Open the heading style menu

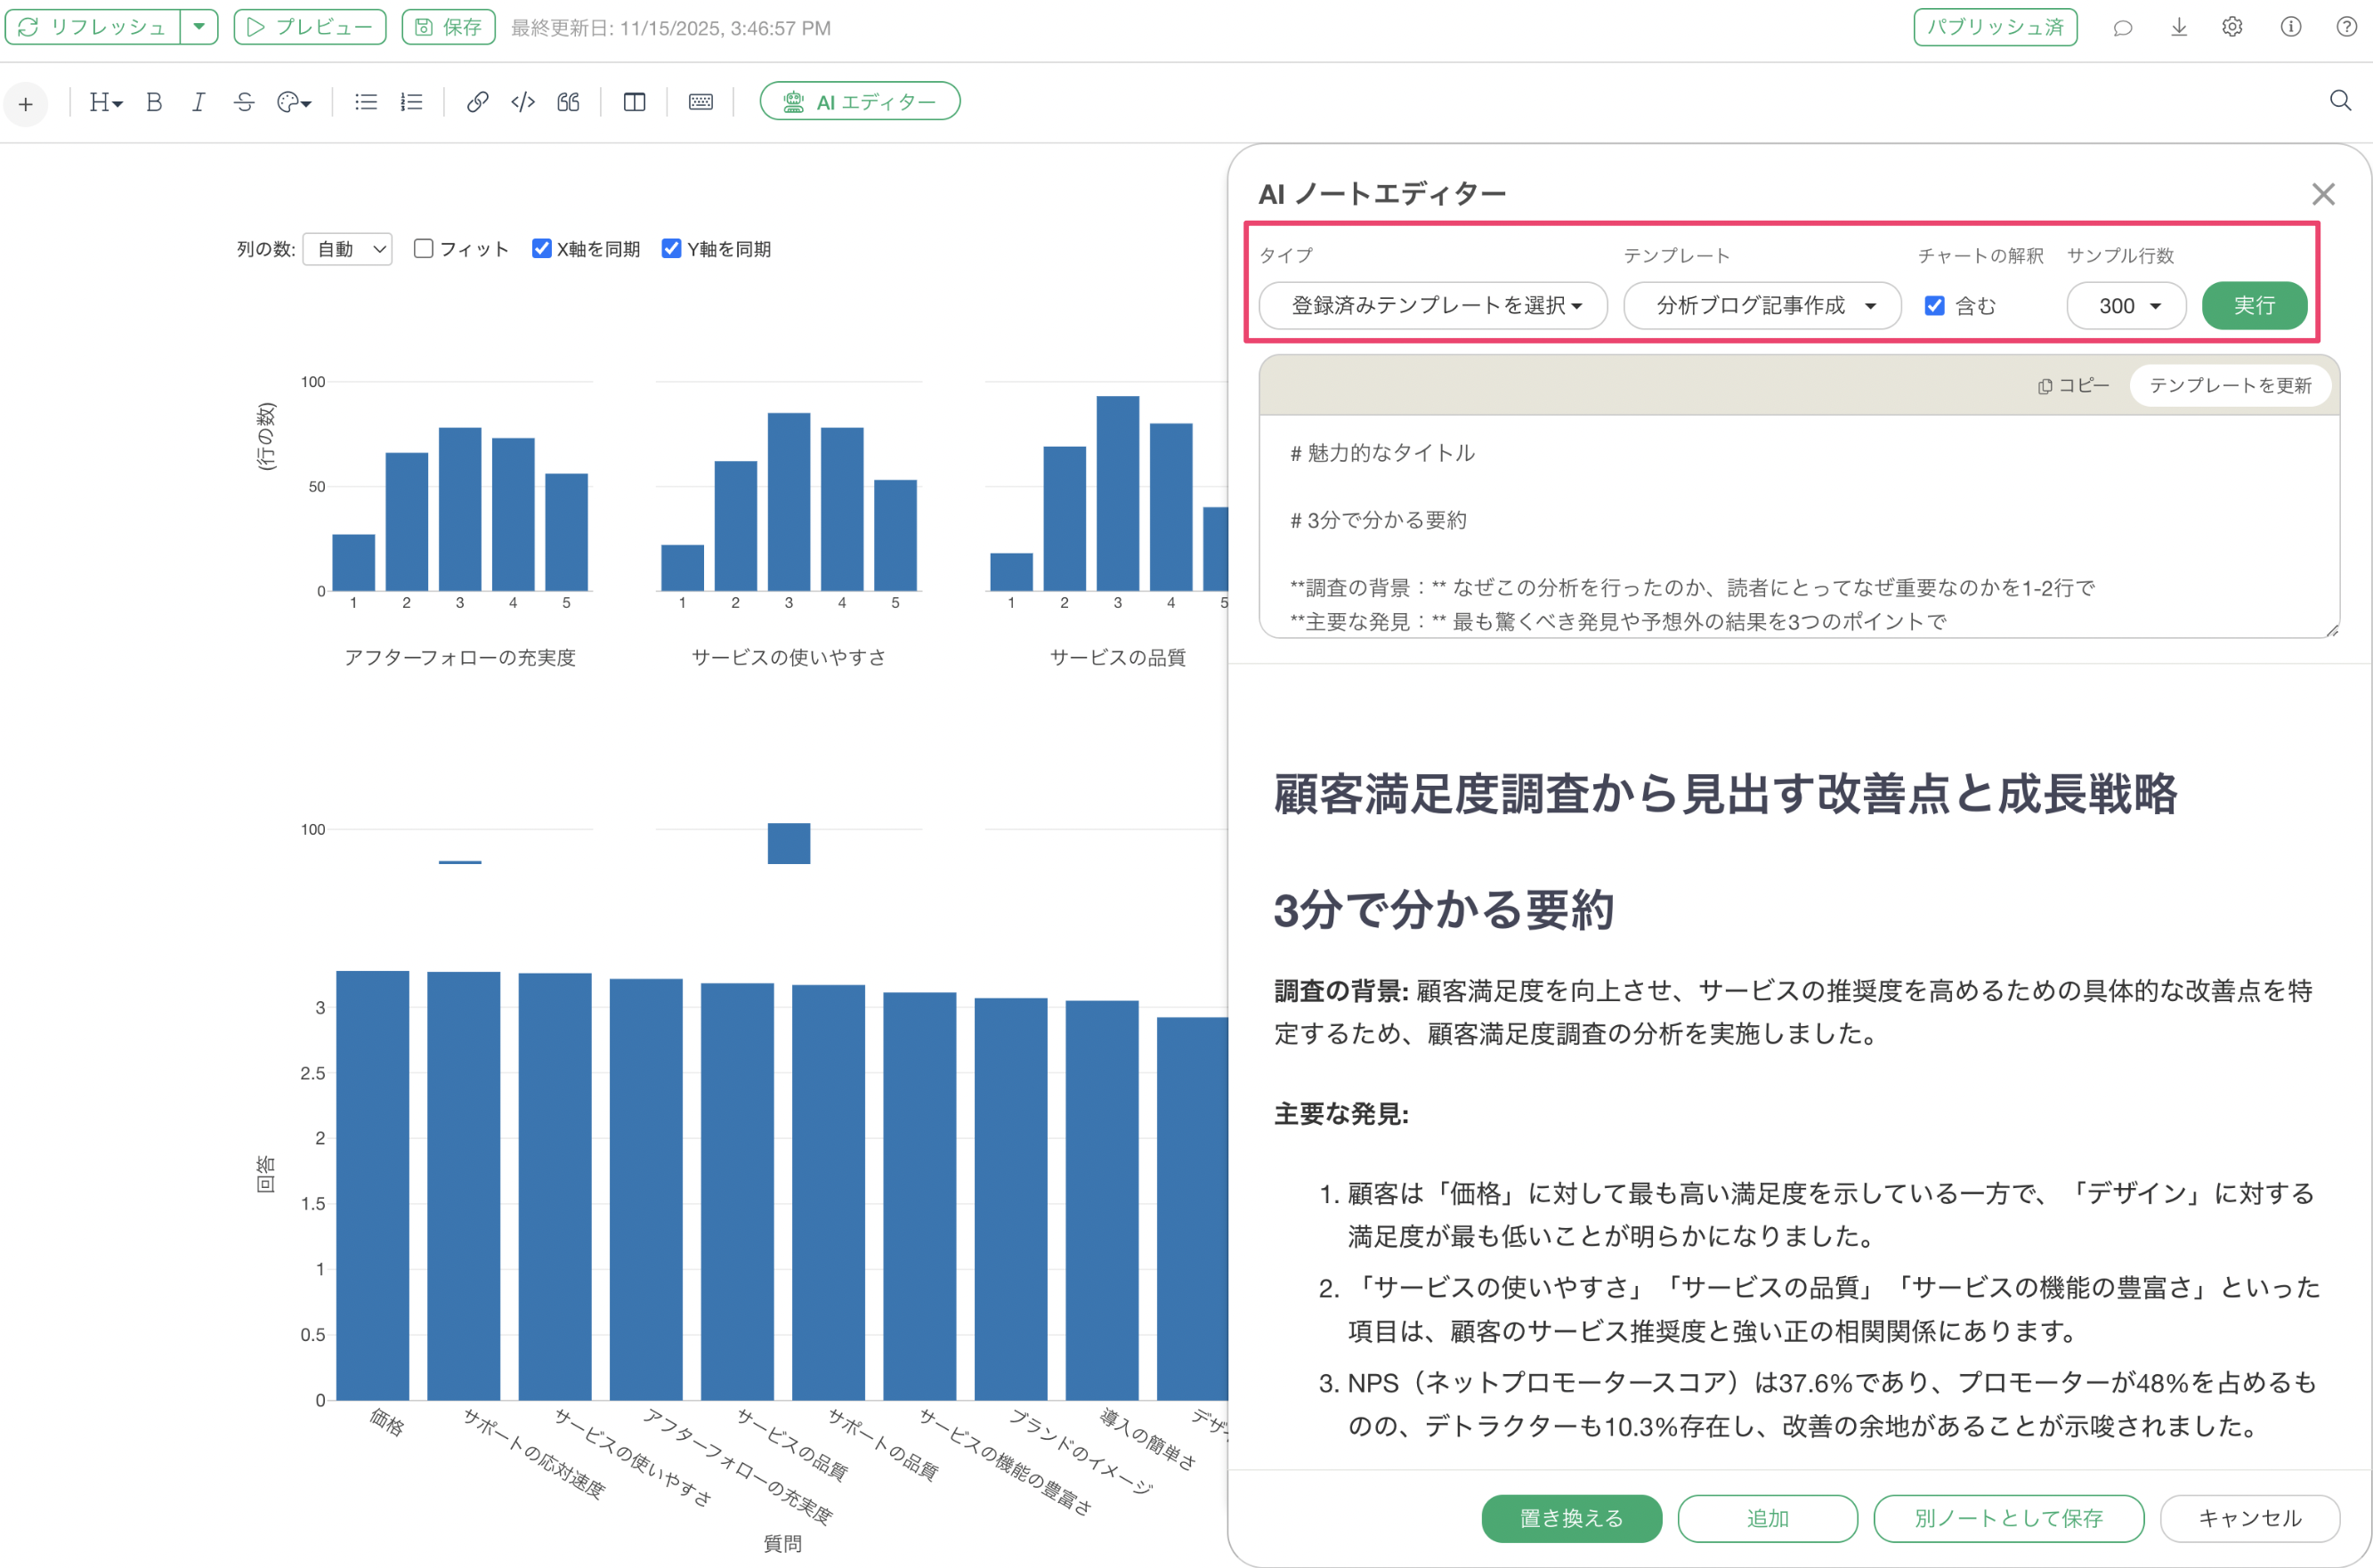pos(105,102)
